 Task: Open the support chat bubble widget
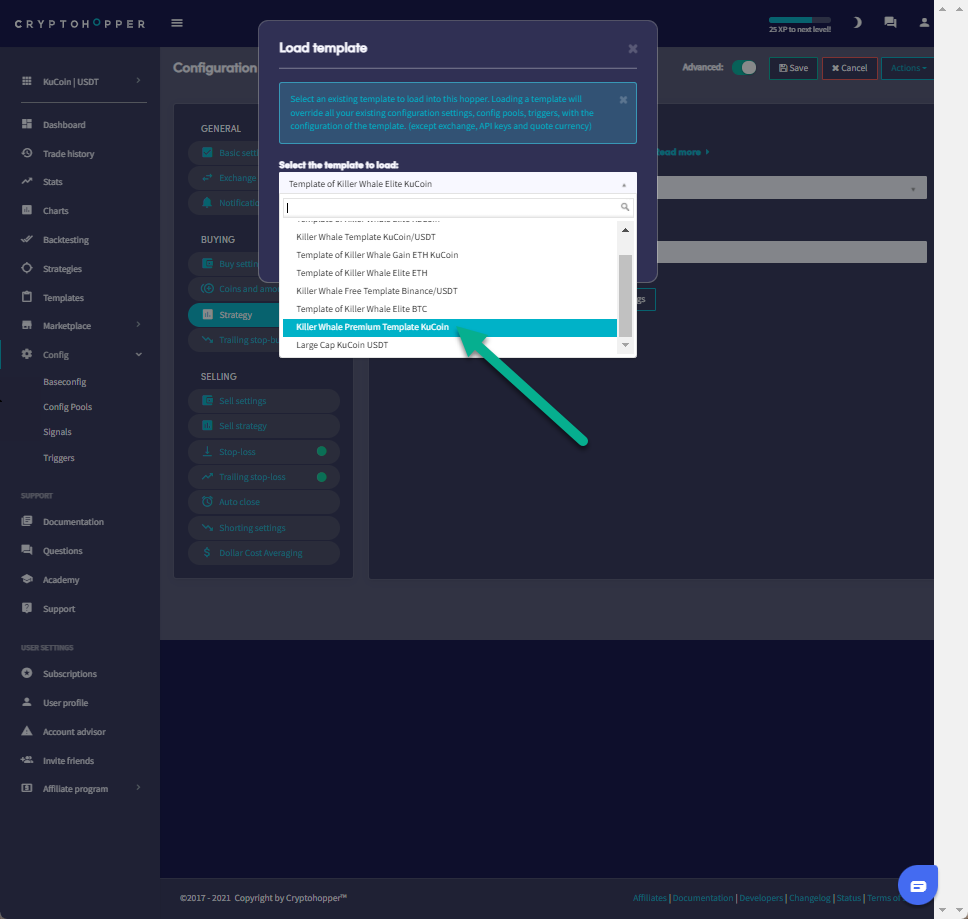(x=918, y=885)
